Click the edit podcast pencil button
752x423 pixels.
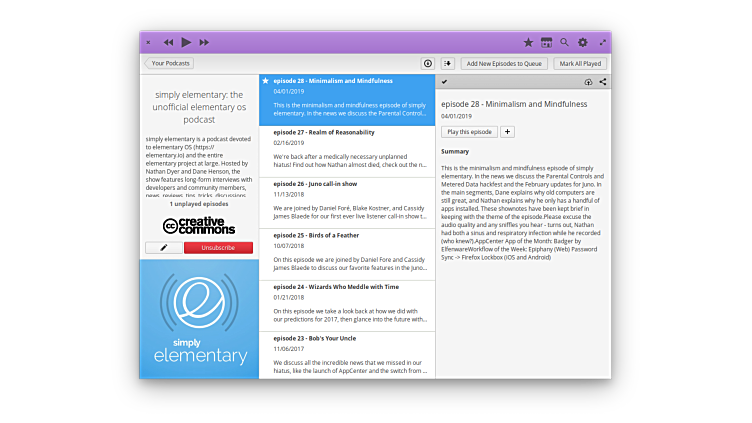tap(163, 247)
